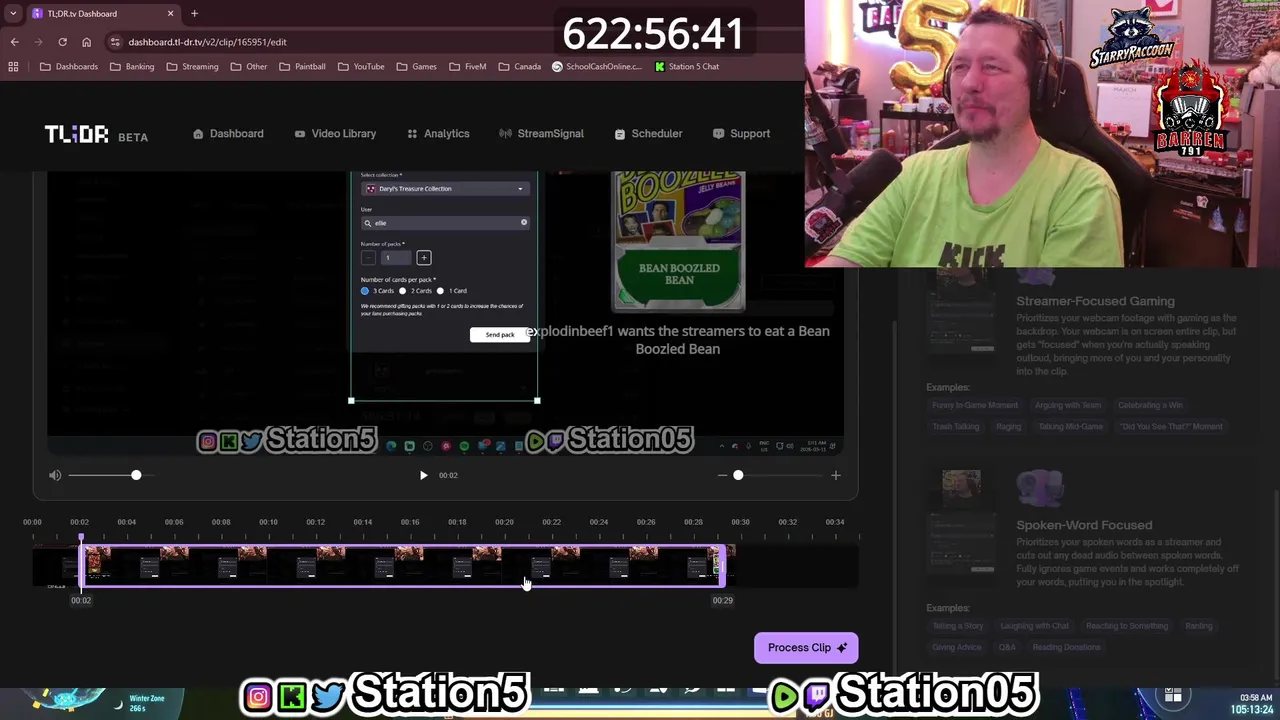The image size is (1280, 720).
Task: Open Daryl's Treasure Collection dropdown
Action: 444,189
